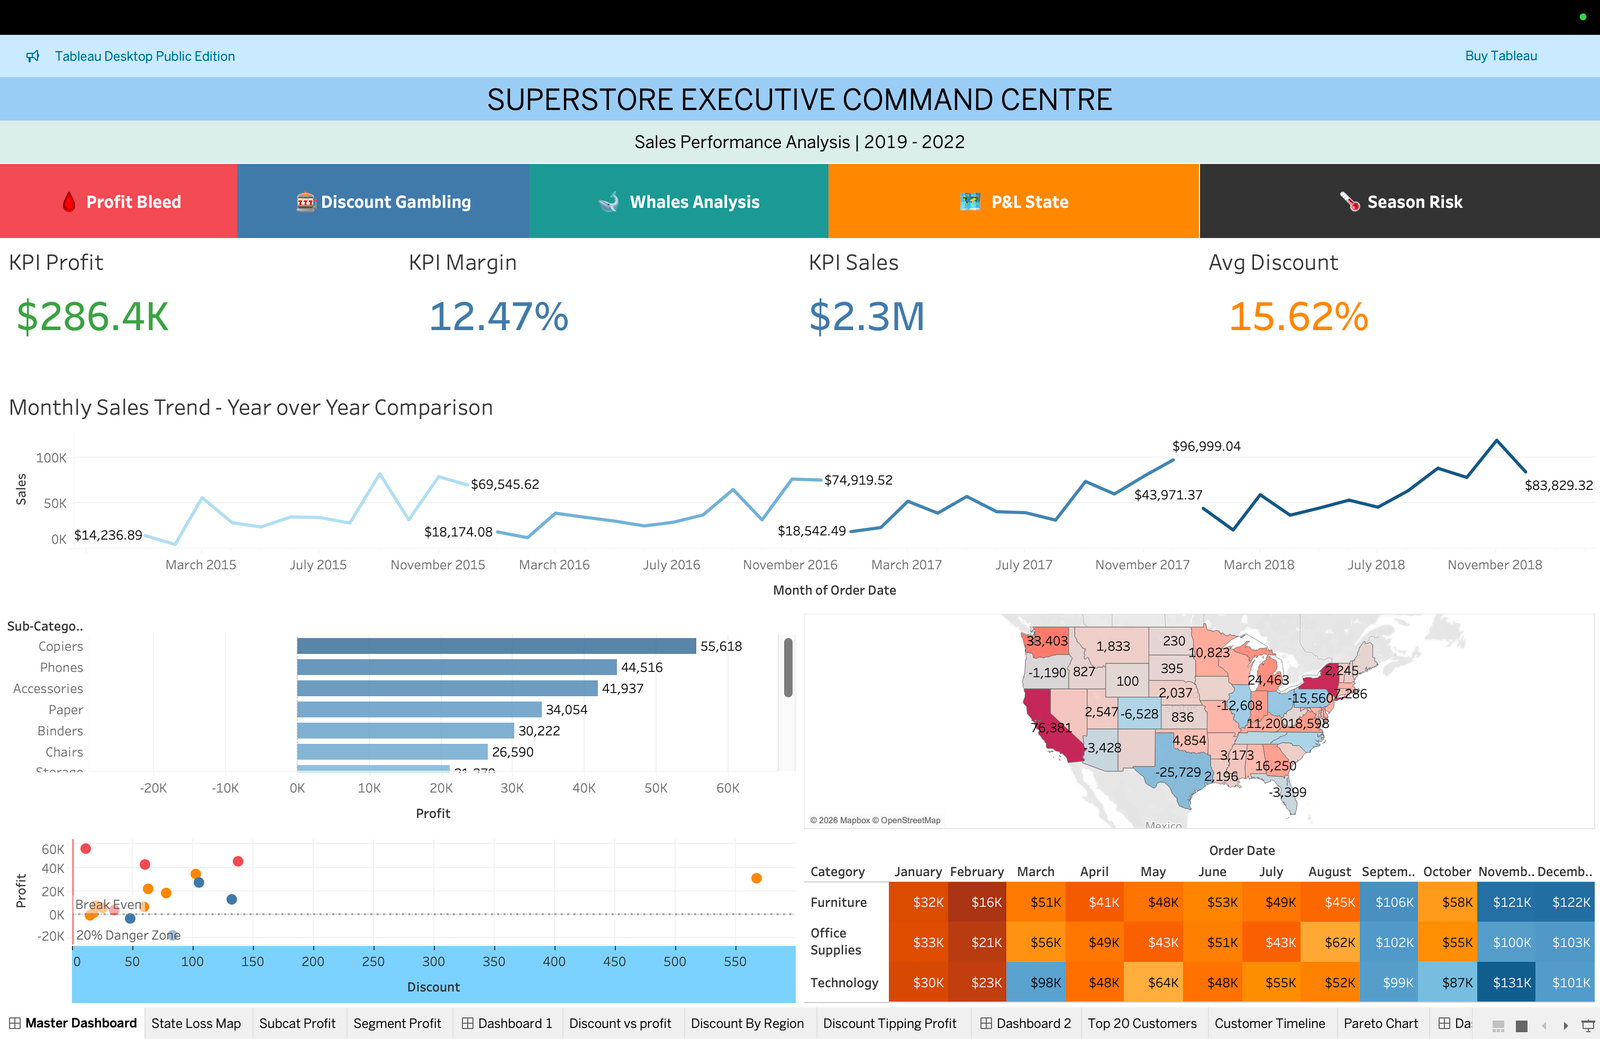The height and width of the screenshot is (1039, 1600).
Task: Open the Discount Tipping Profit sheet tab
Action: [x=889, y=1023]
